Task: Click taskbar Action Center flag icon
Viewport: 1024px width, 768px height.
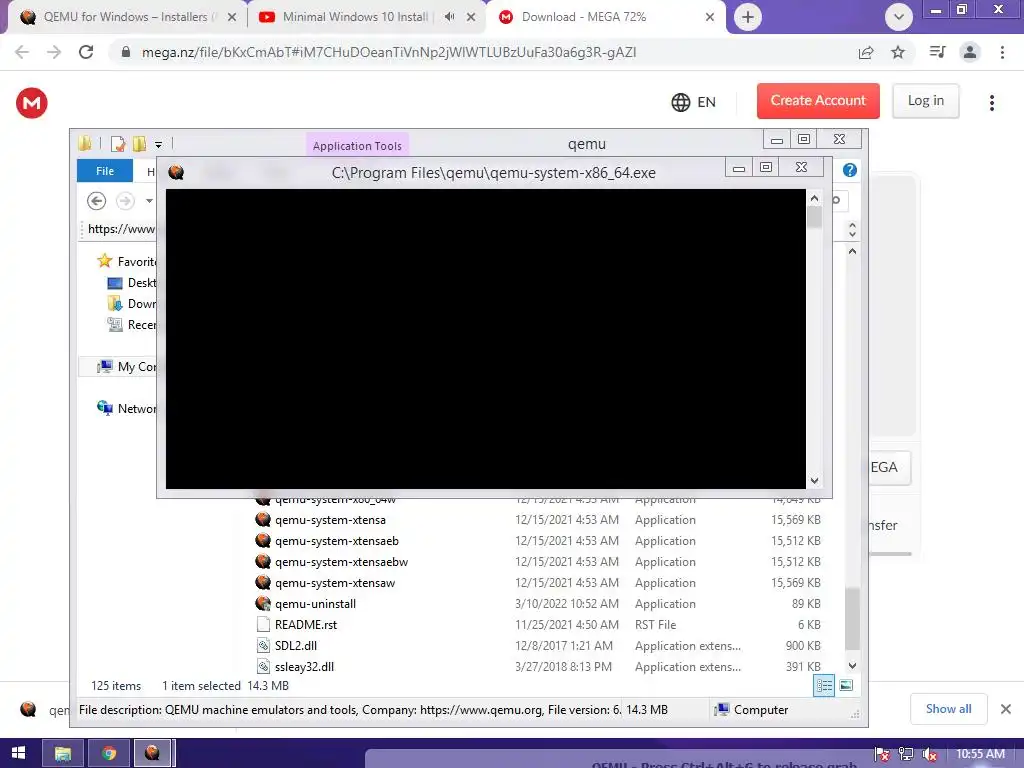Action: click(882, 755)
